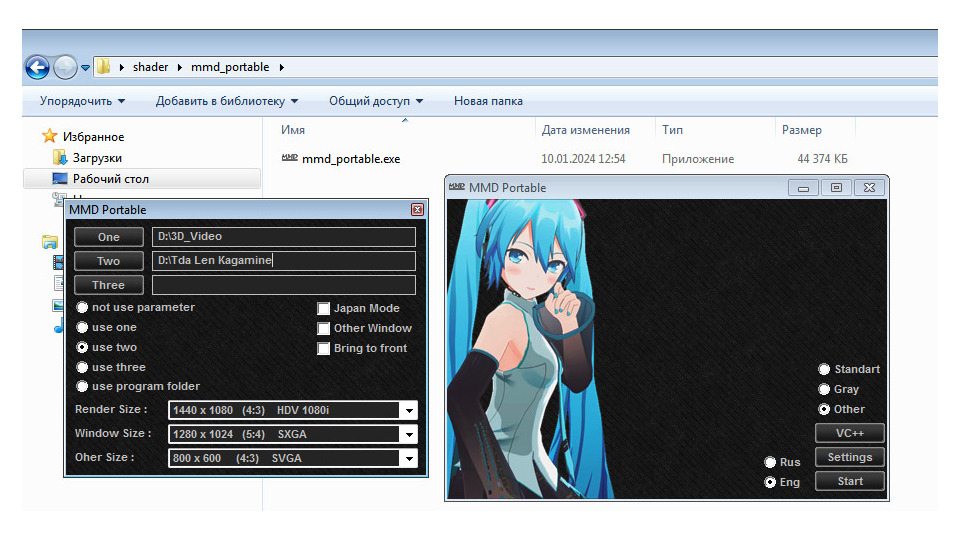Click the D:\Tda Len Kagamine path field
The height and width of the screenshot is (540, 960).
tap(283, 261)
